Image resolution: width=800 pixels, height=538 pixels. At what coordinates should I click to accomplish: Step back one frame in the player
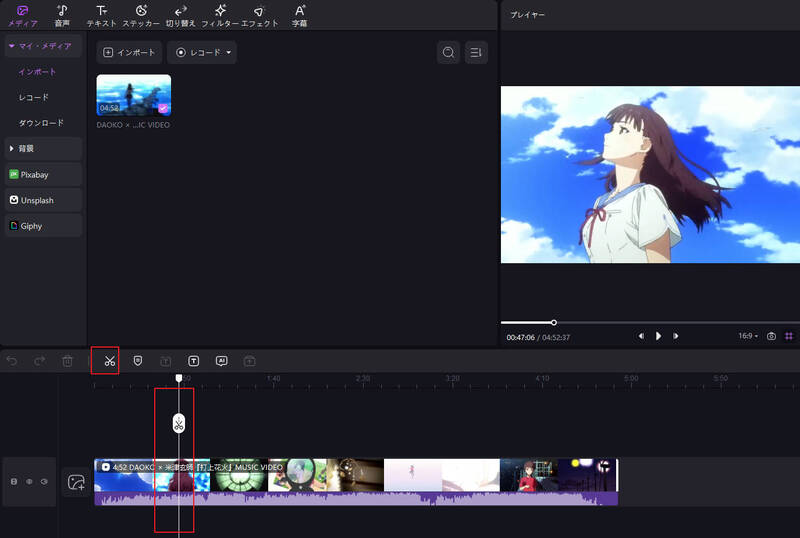641,336
